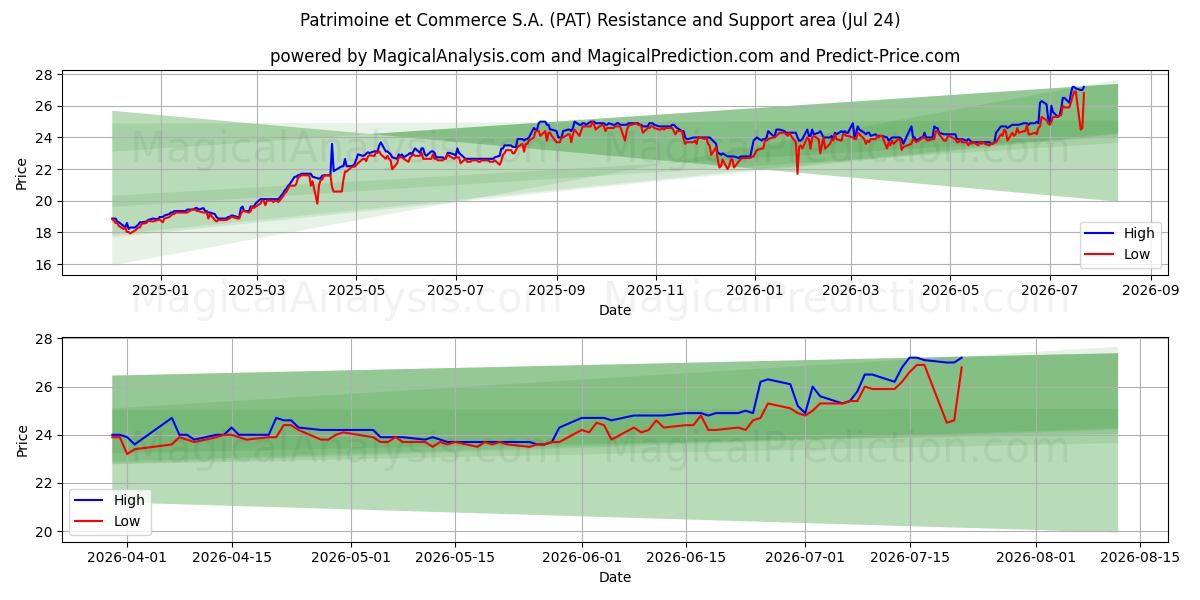Click the '18' price tick on top chart
This screenshot has height=600, width=1200.
click(x=46, y=233)
